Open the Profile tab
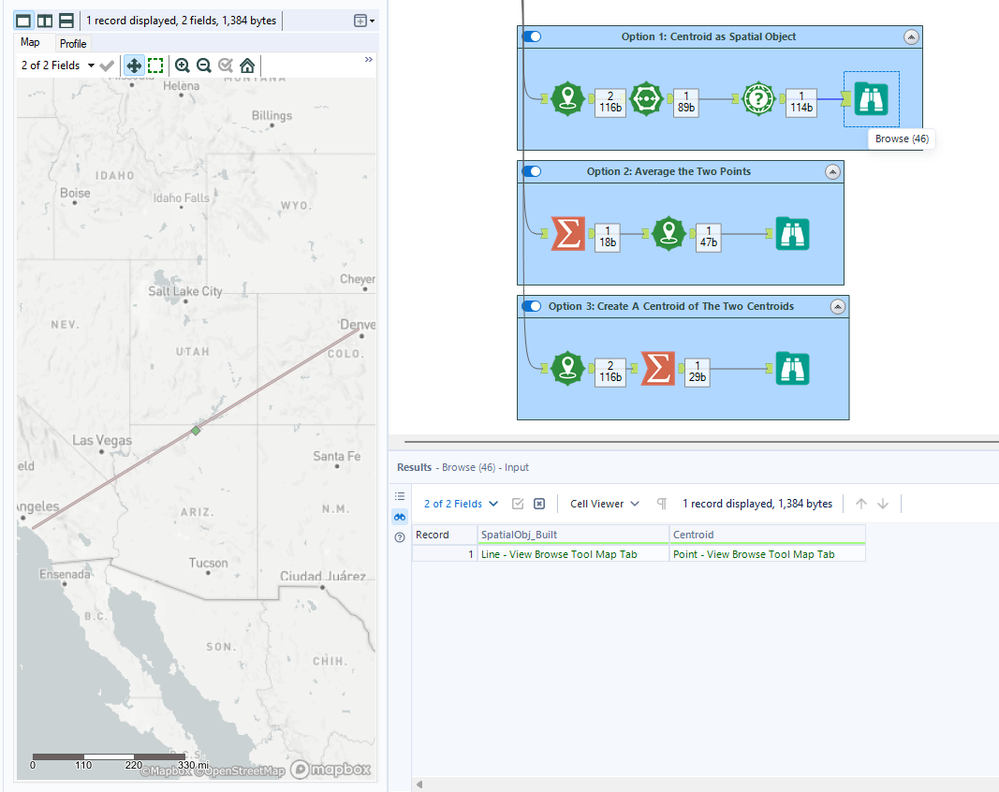The width and height of the screenshot is (999, 792). (73, 43)
